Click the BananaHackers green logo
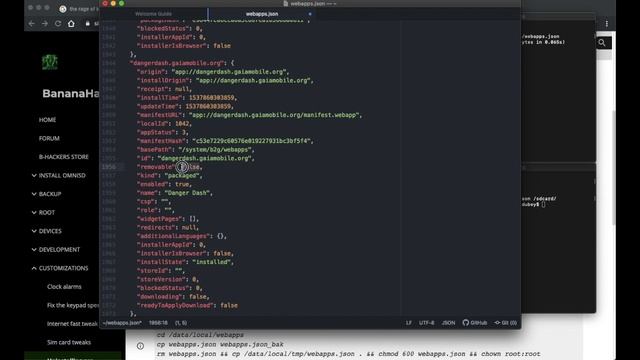 point(50,62)
